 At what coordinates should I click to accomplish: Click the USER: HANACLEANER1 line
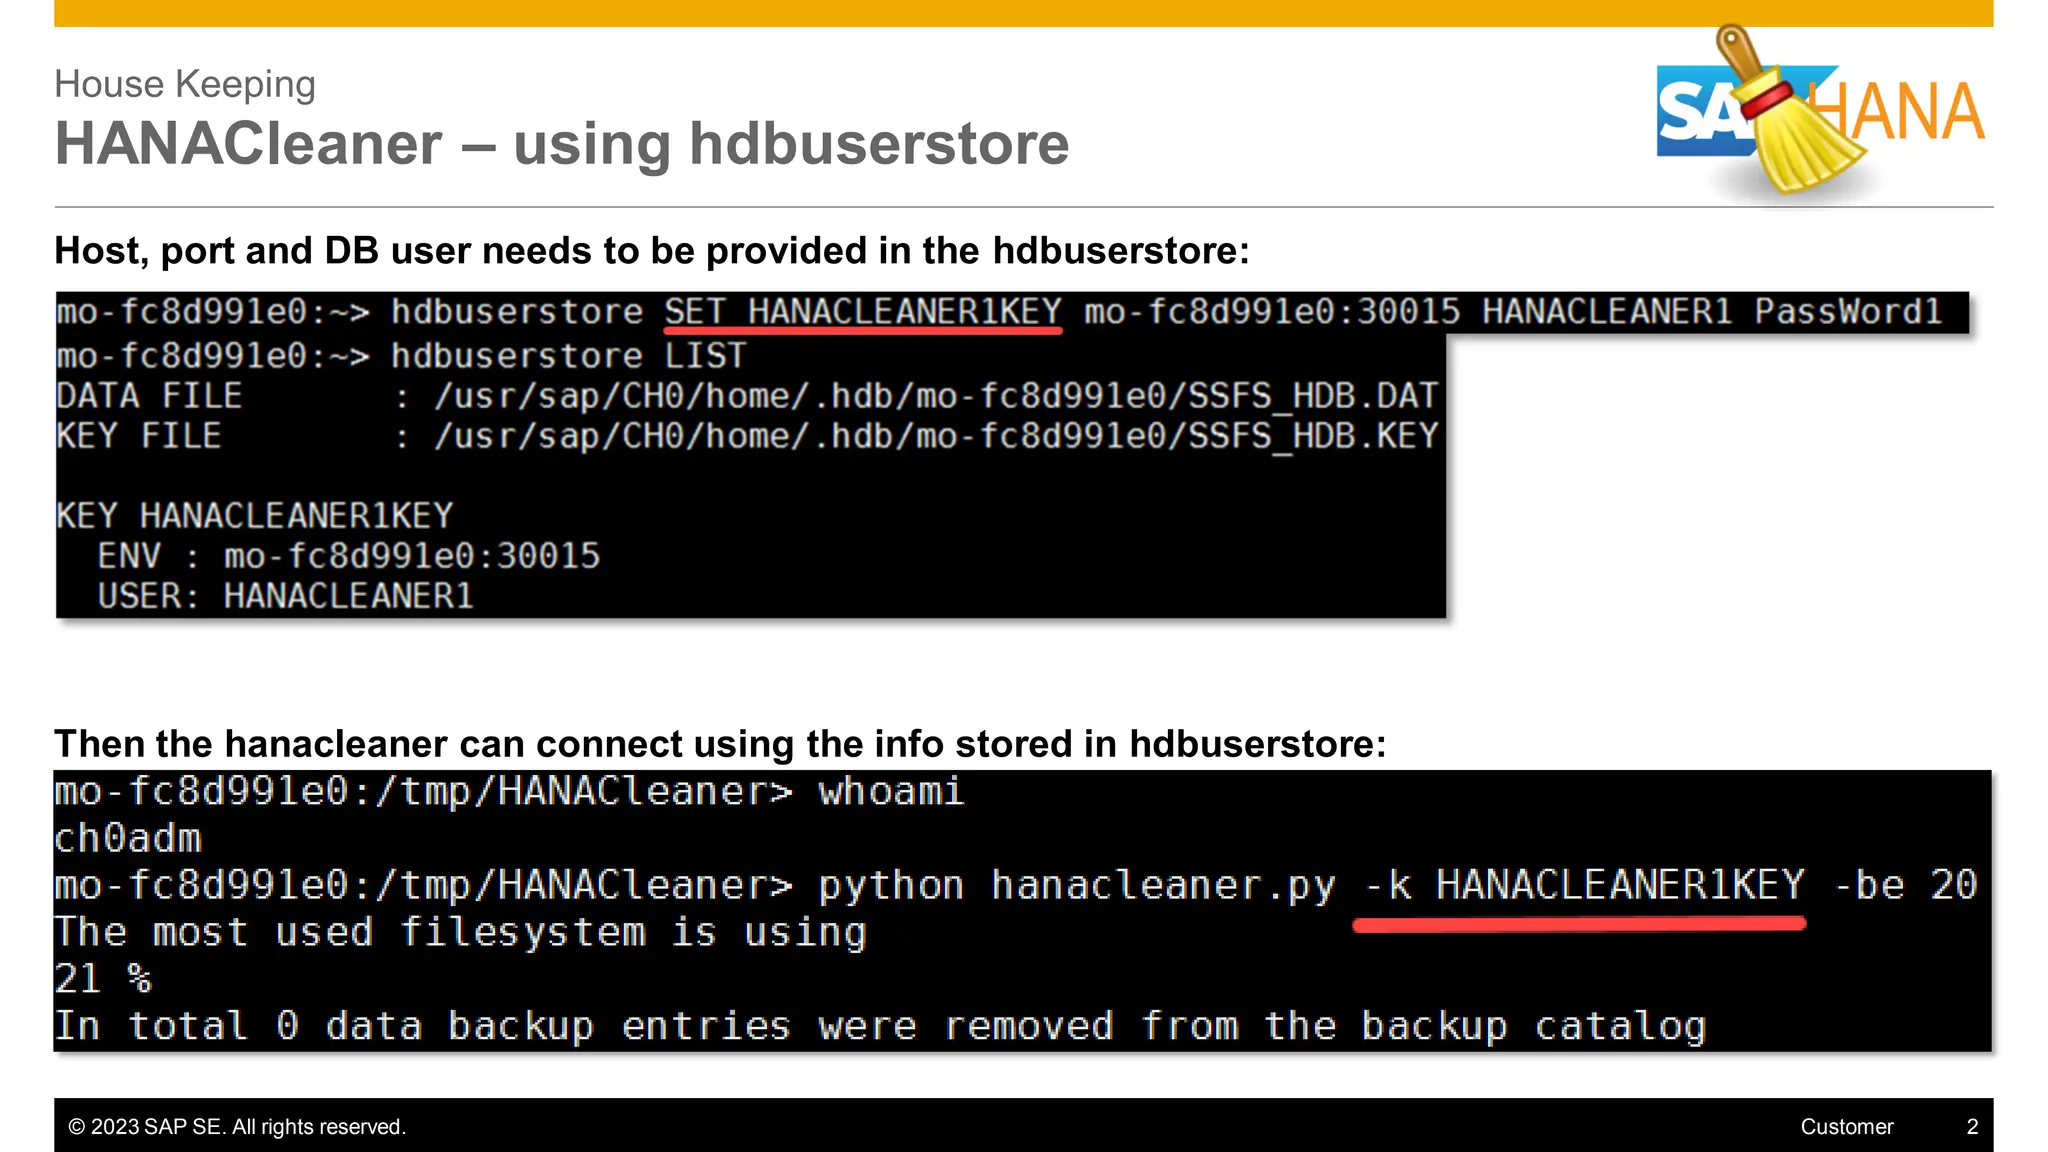click(285, 596)
